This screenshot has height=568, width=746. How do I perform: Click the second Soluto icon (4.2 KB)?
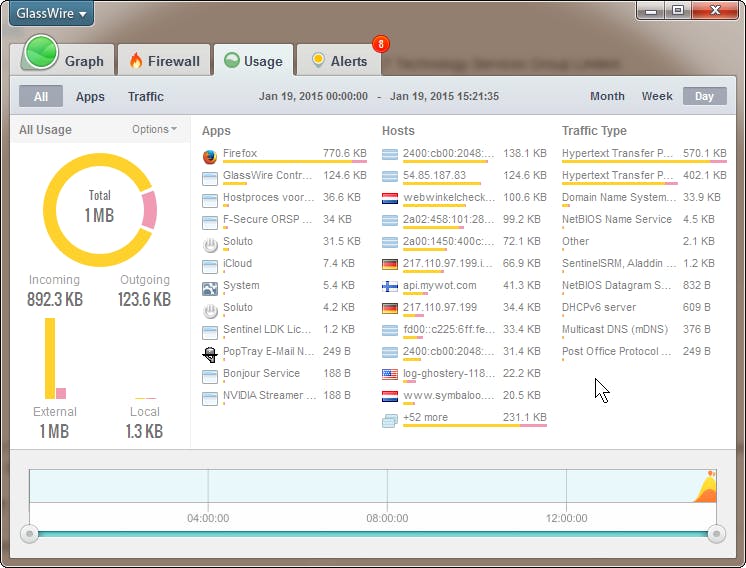point(210,311)
